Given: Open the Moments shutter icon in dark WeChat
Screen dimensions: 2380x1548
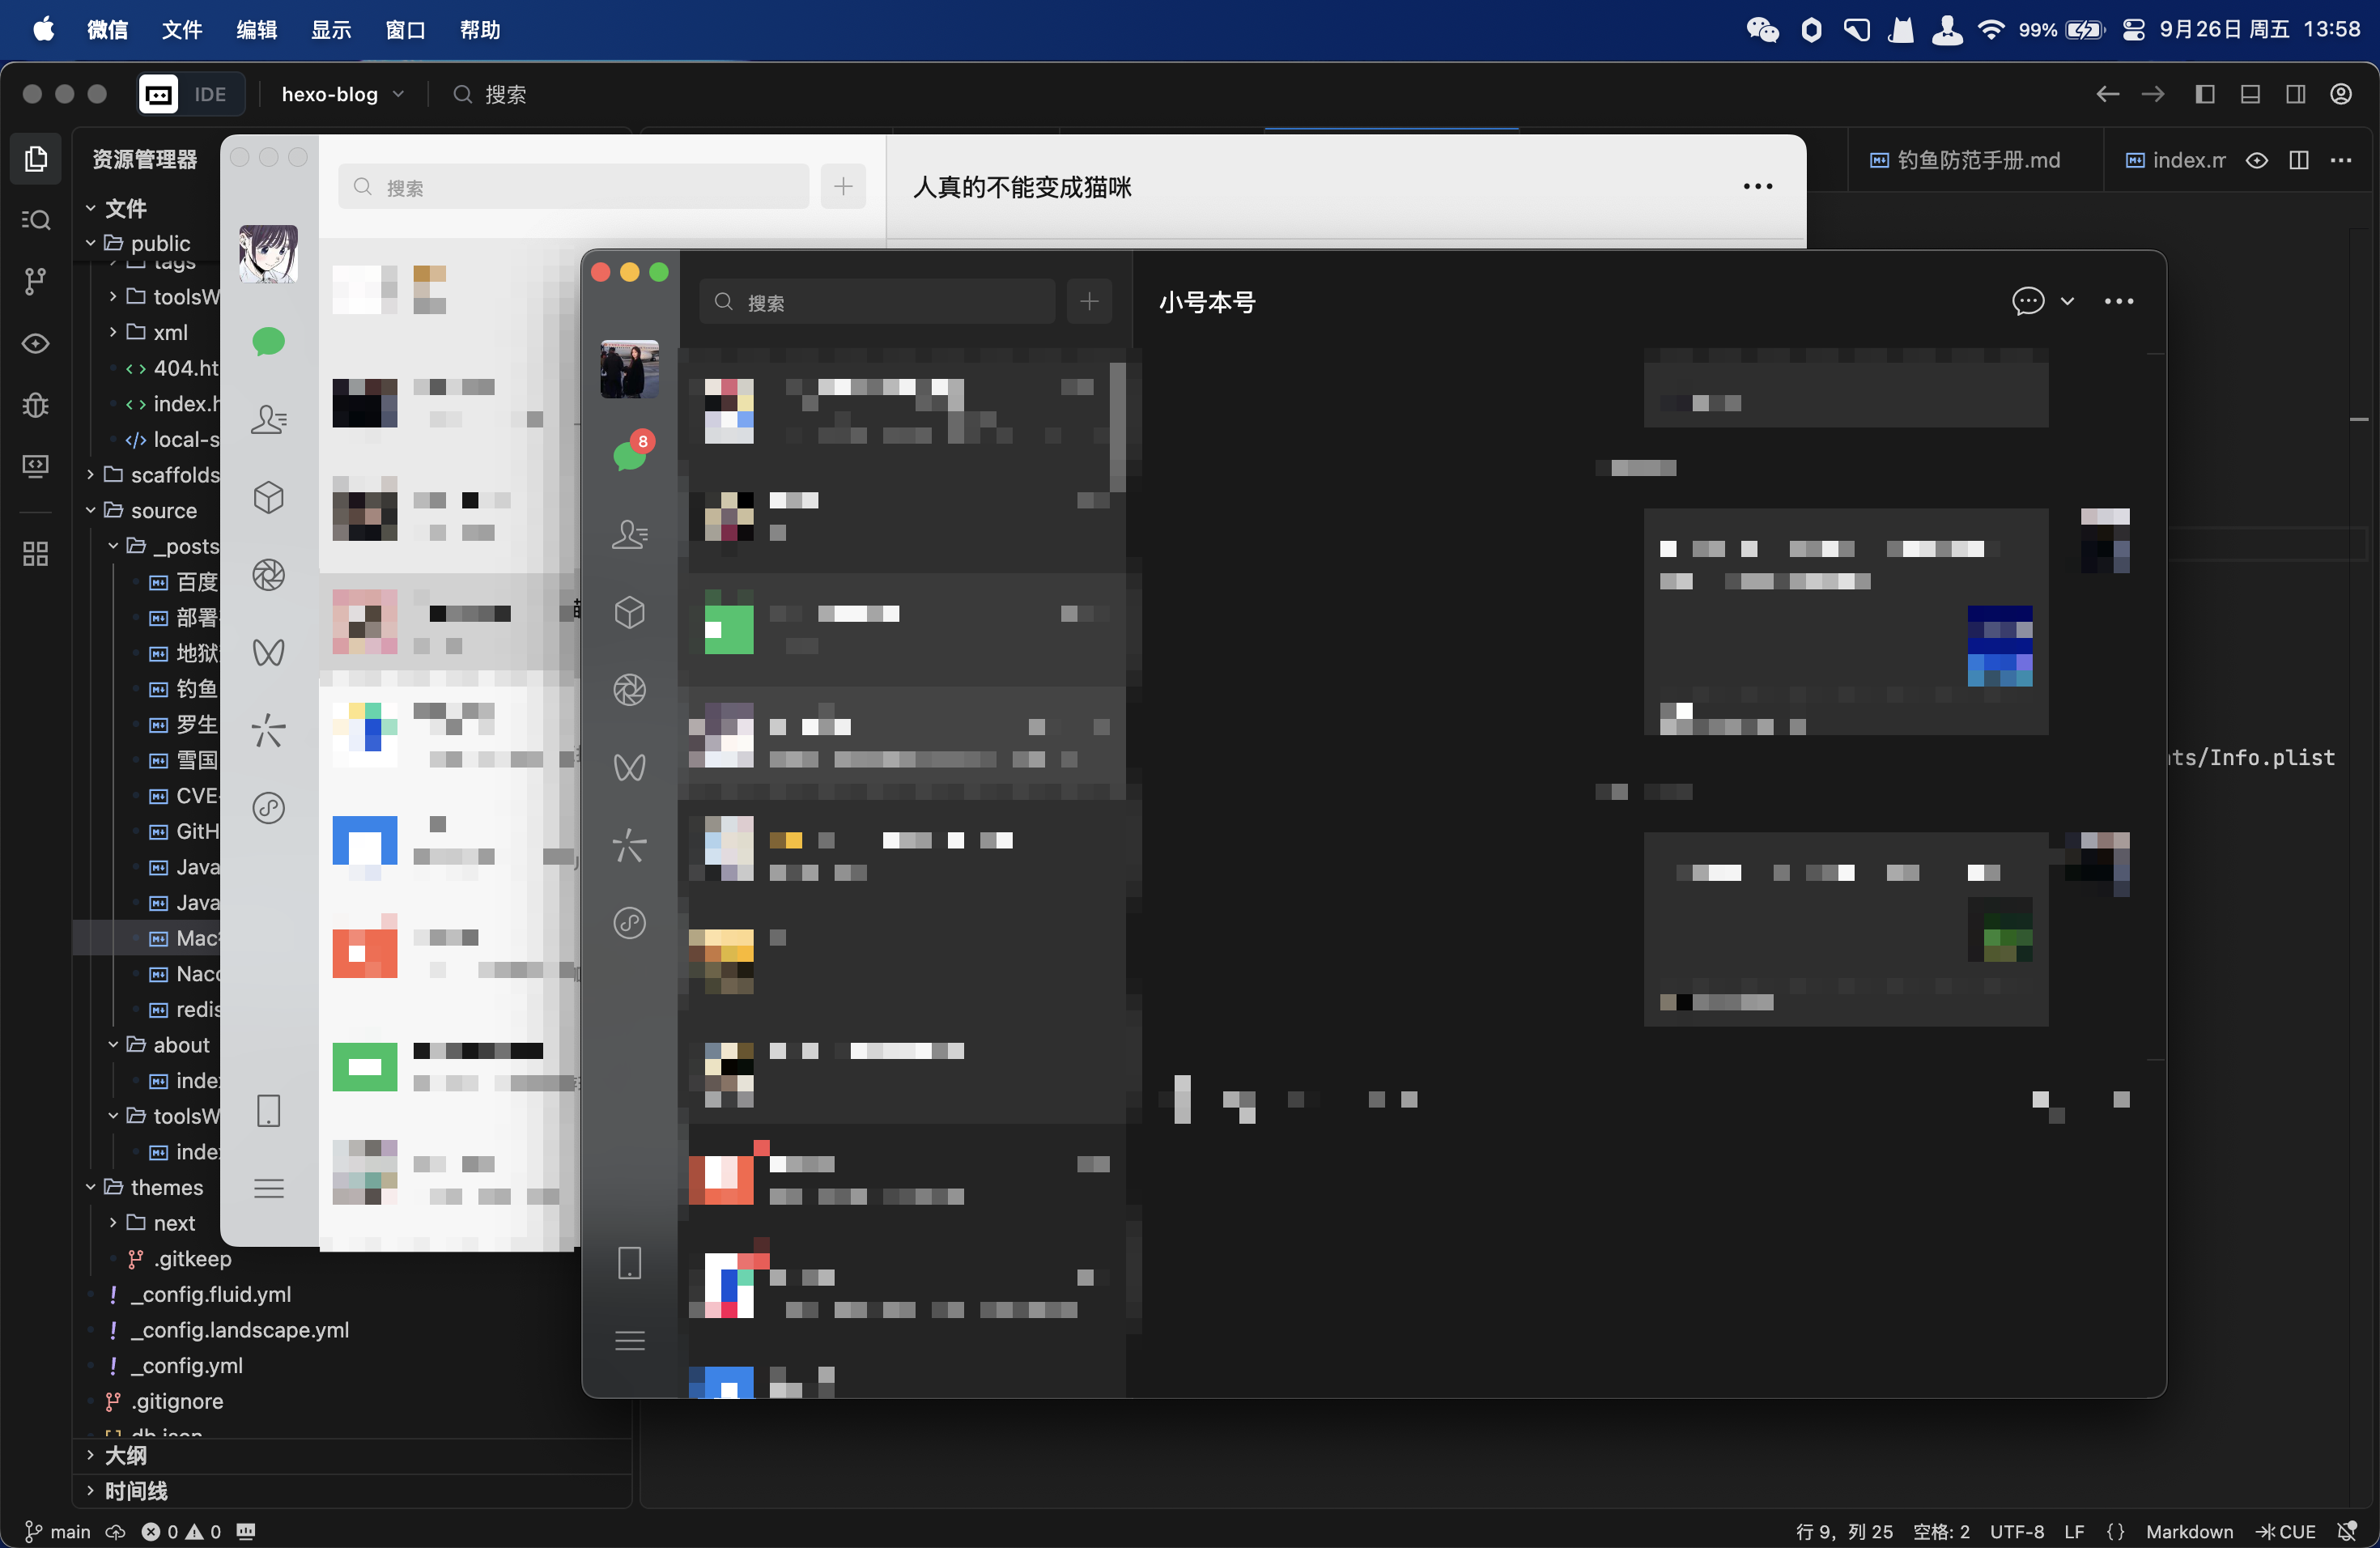Looking at the screenshot, I should tap(629, 690).
